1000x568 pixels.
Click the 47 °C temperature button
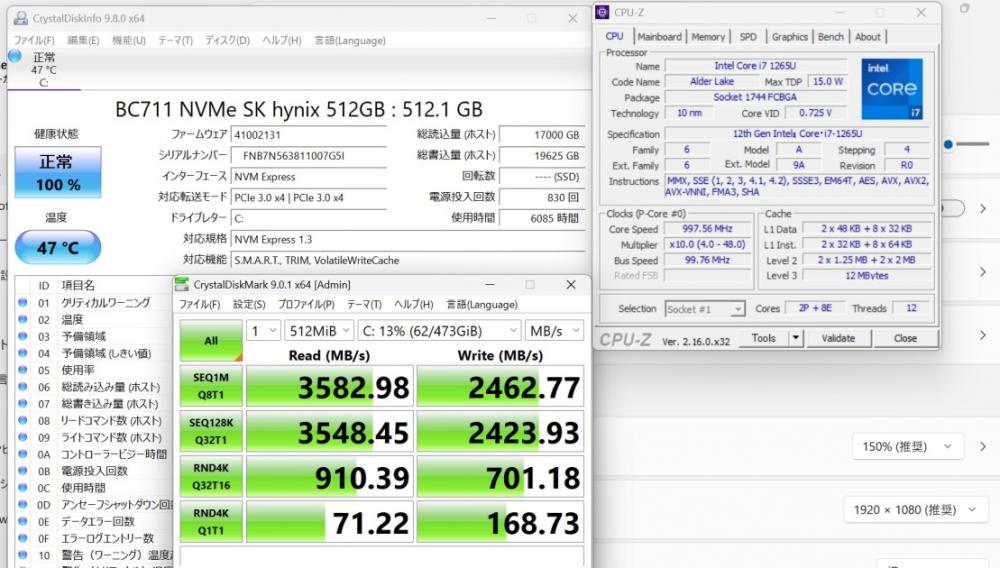tap(58, 247)
